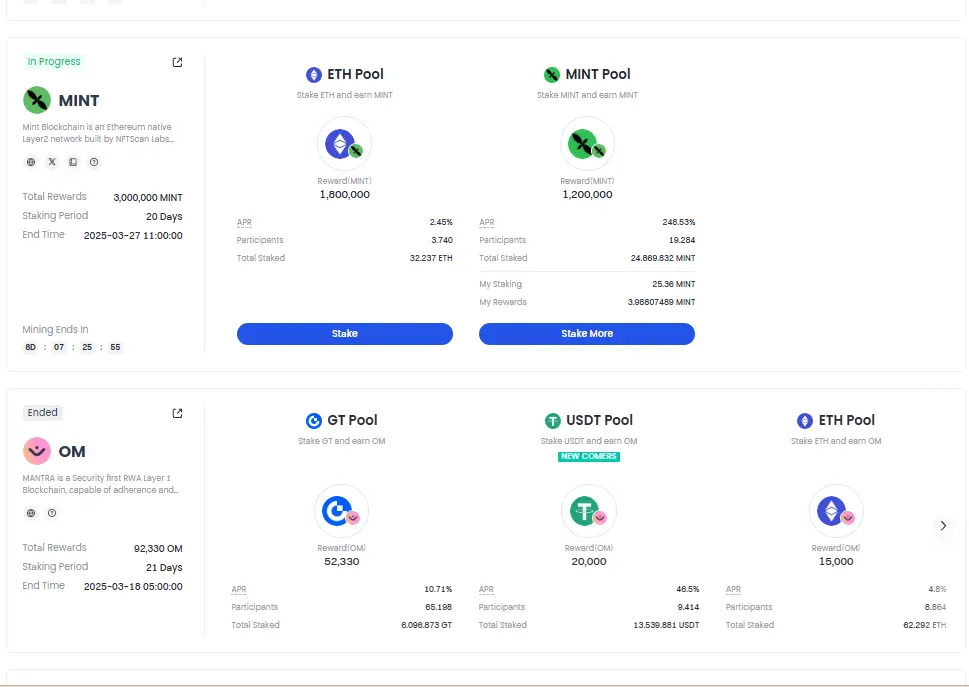Click large USDT reward token image
969x687 pixels.
[x=588, y=512]
